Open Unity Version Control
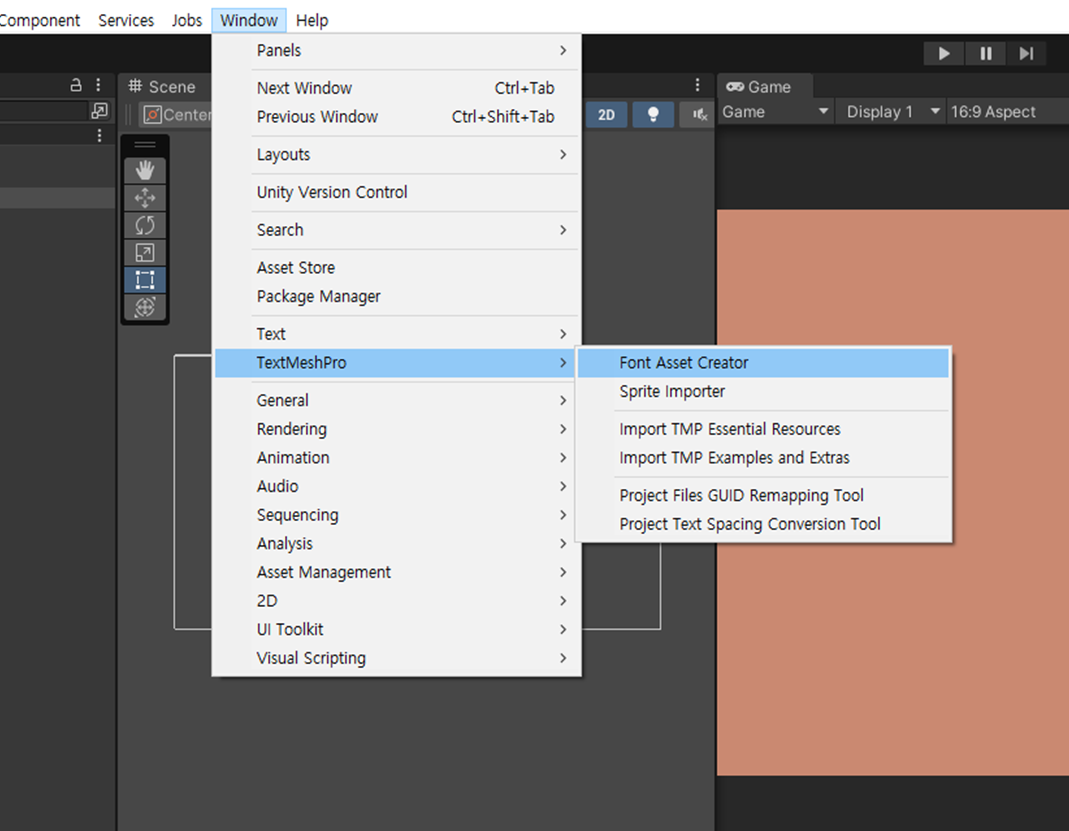Screen dimensions: 1069x831 [x=397, y=192]
